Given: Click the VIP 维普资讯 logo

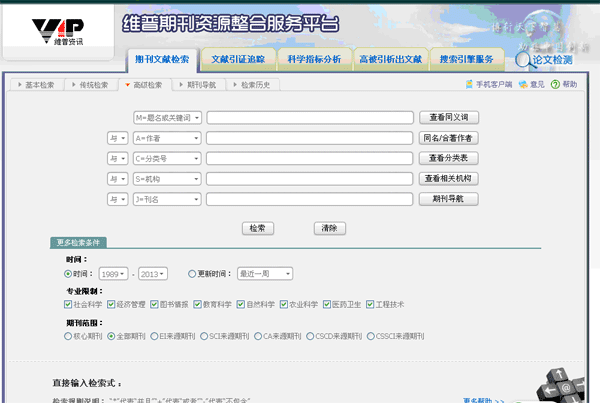Looking at the screenshot, I should [58, 32].
